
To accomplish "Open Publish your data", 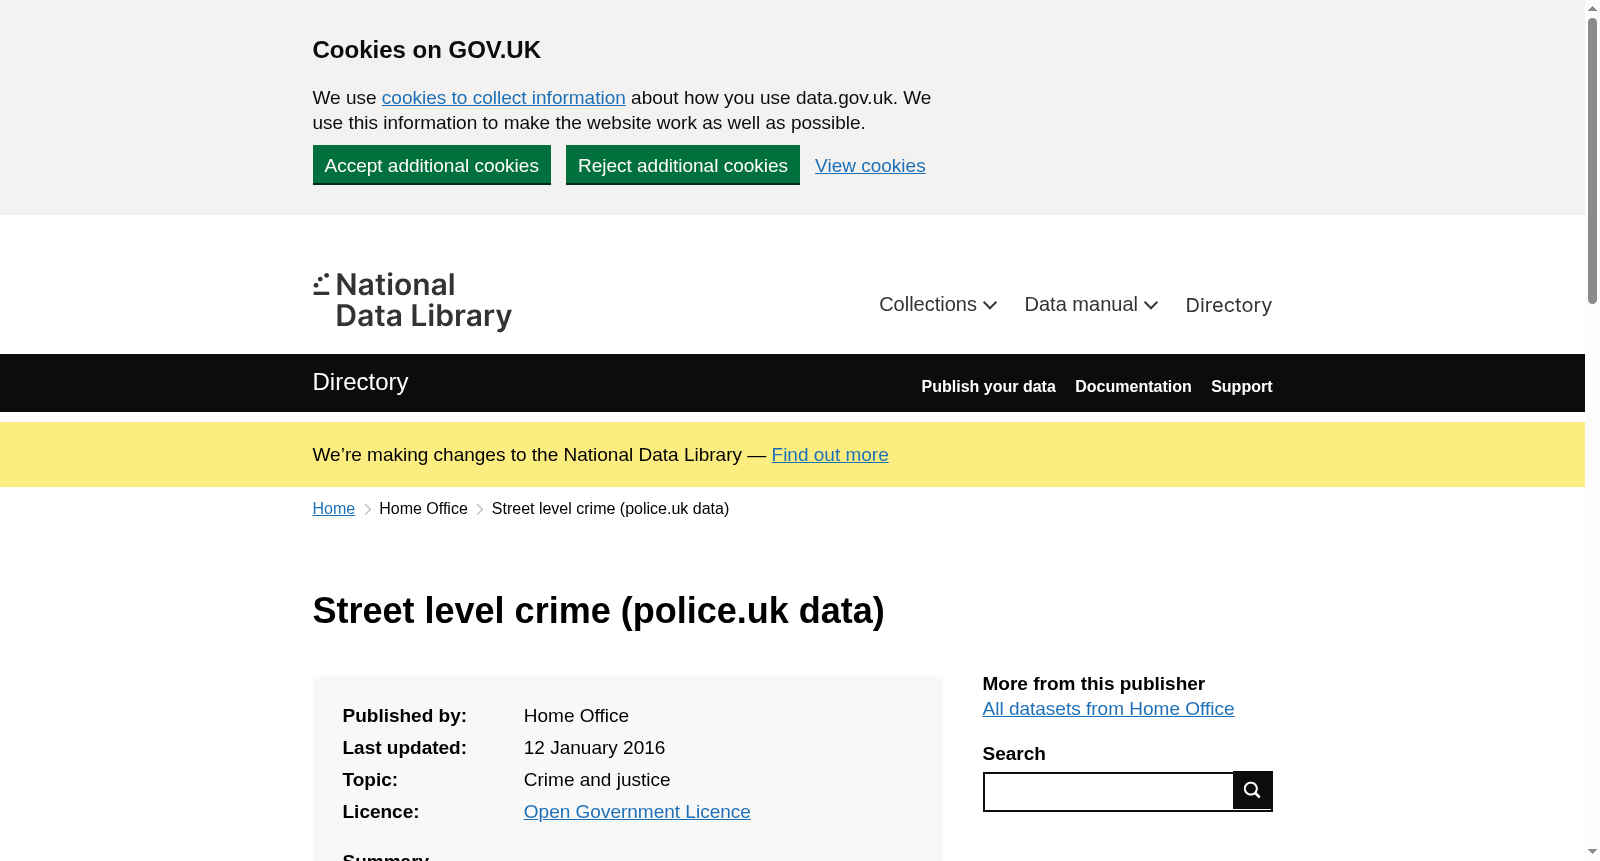I will point(988,387).
